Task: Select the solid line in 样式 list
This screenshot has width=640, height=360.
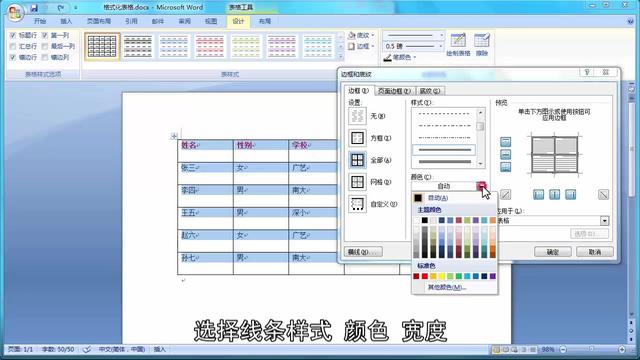Action: 444,150
